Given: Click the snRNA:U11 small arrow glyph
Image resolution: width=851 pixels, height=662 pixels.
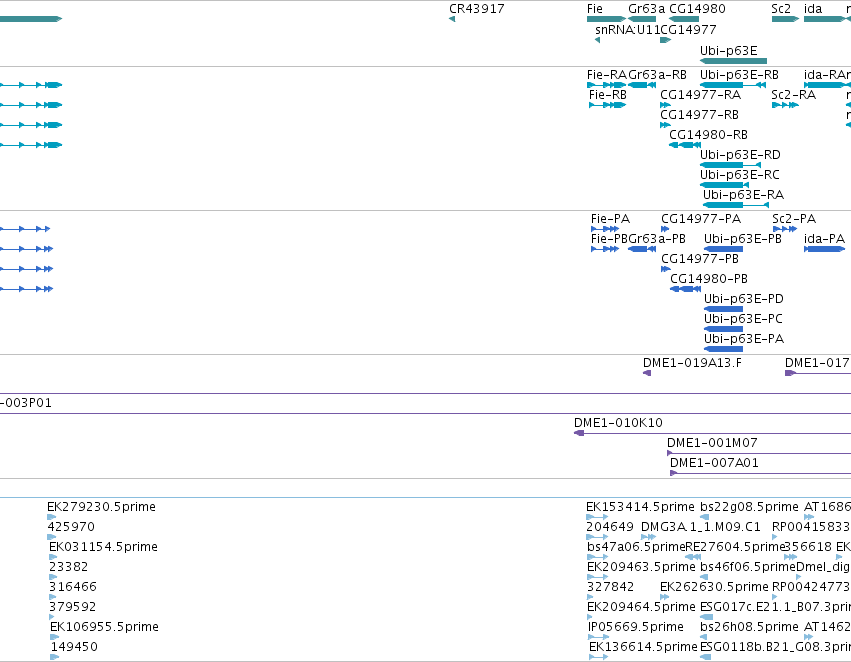Looking at the screenshot, I should [x=598, y=40].
